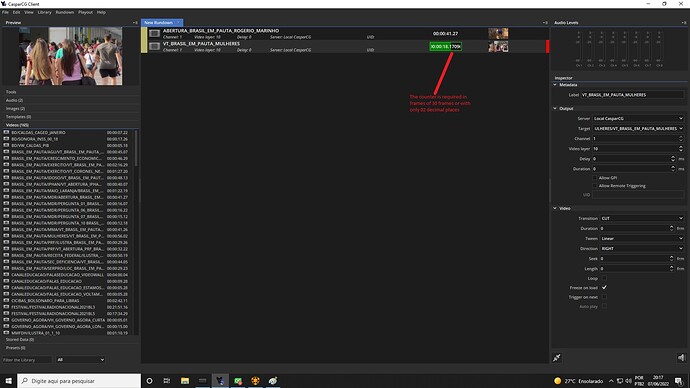Screen dimensions: 690x388
Task: Open the Audio category in the library
Action: coord(15,100)
